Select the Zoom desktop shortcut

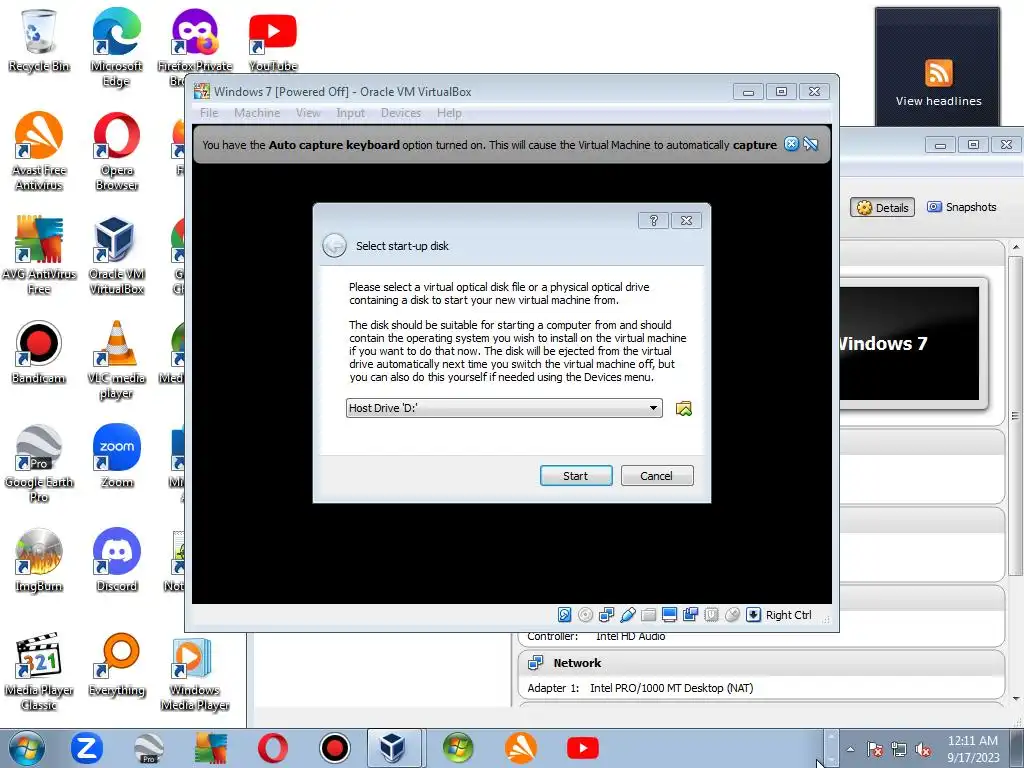pos(116,456)
